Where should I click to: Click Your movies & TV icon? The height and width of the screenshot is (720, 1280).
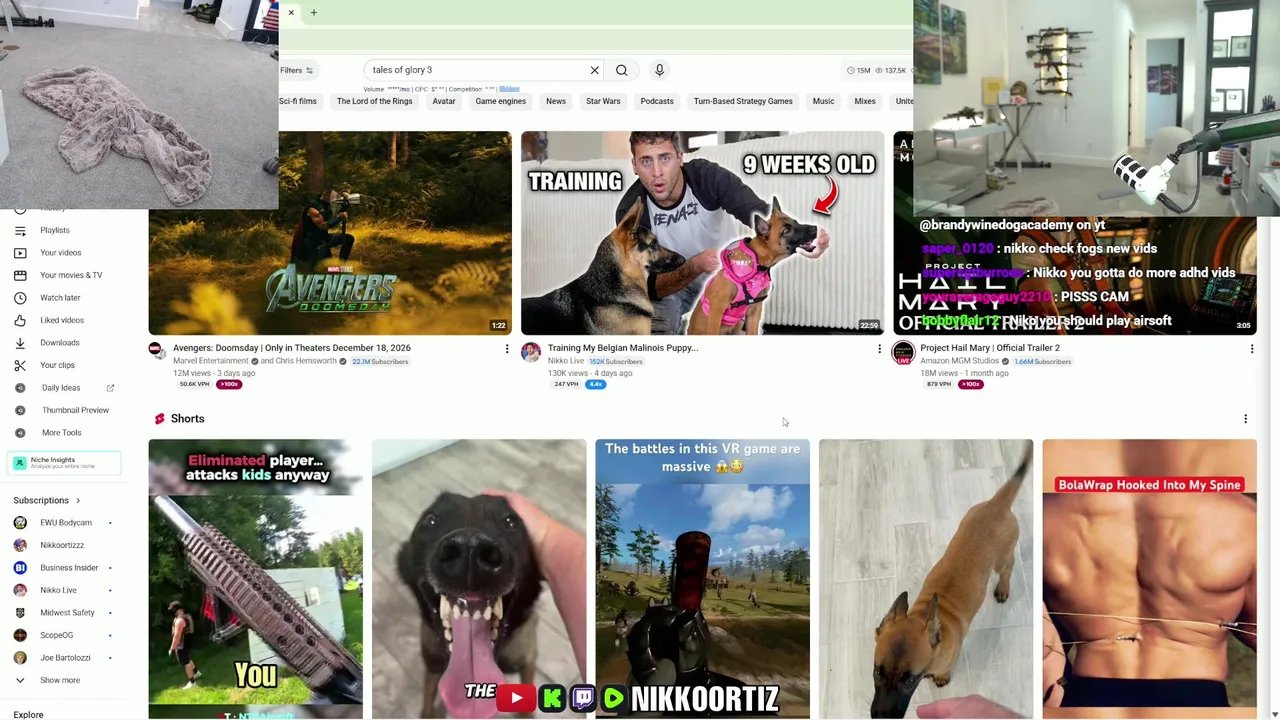[x=20, y=275]
